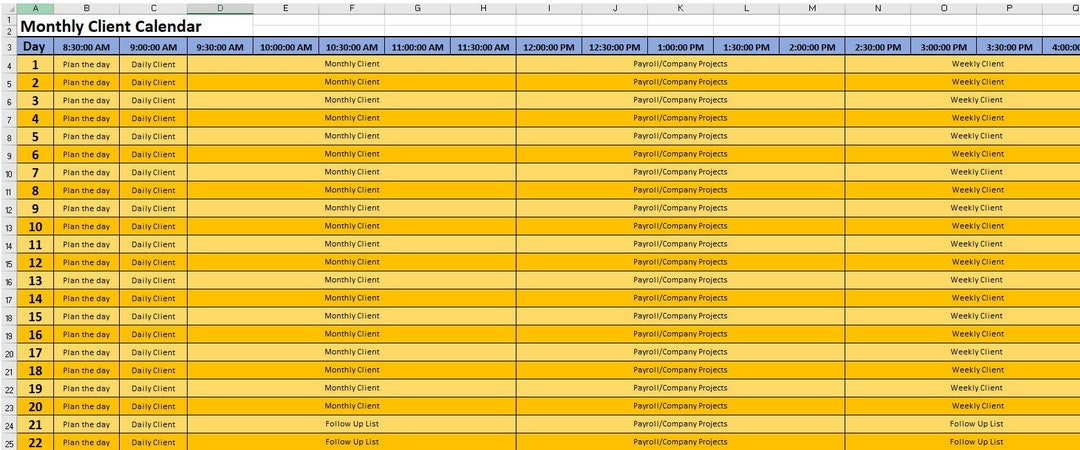Select the Monthly Client Calendar title cell
1080x450 pixels.
(x=136, y=26)
